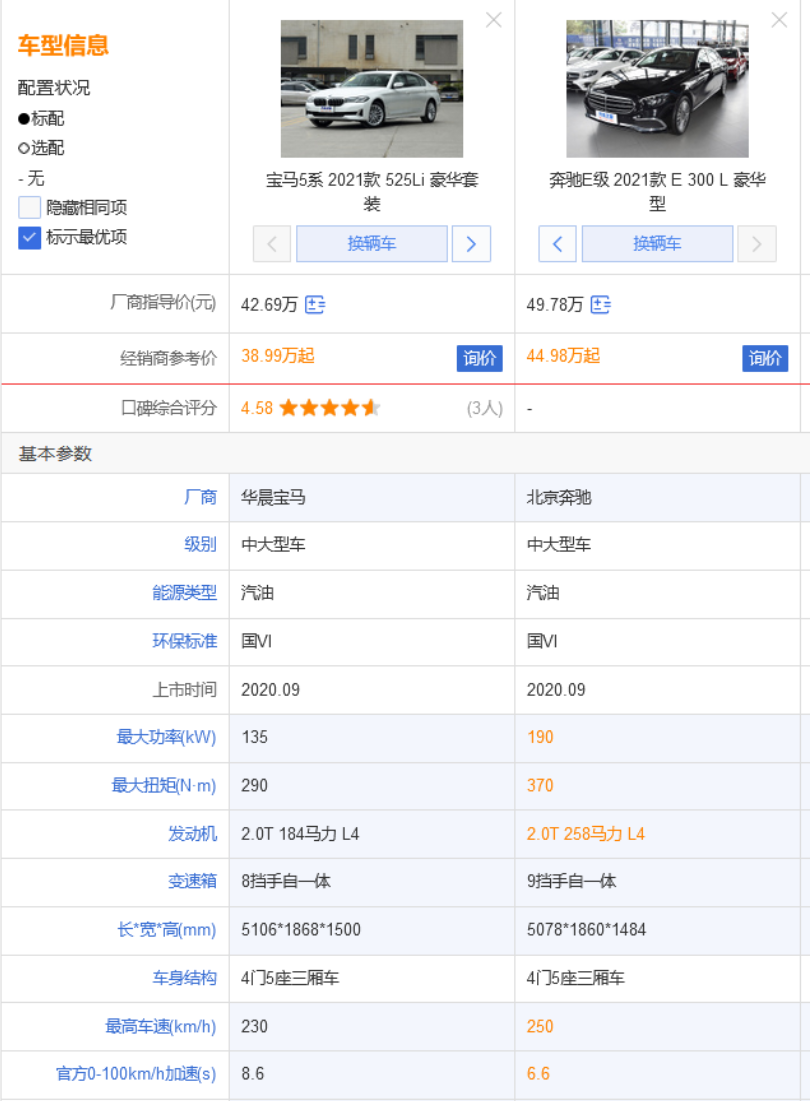
Task: Click the 基本参数 section header
Action: (x=55, y=454)
